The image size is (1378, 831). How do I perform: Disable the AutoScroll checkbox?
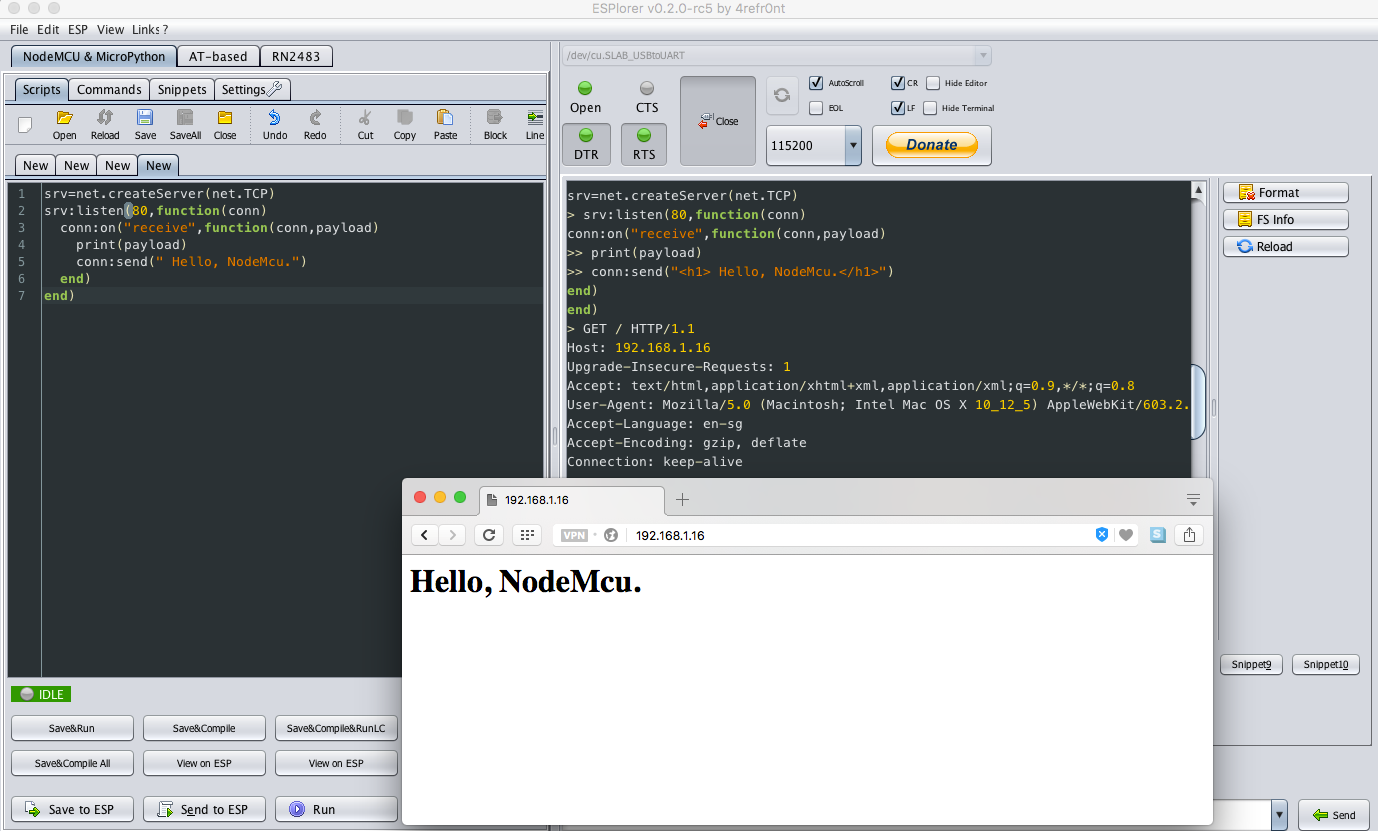pos(816,83)
